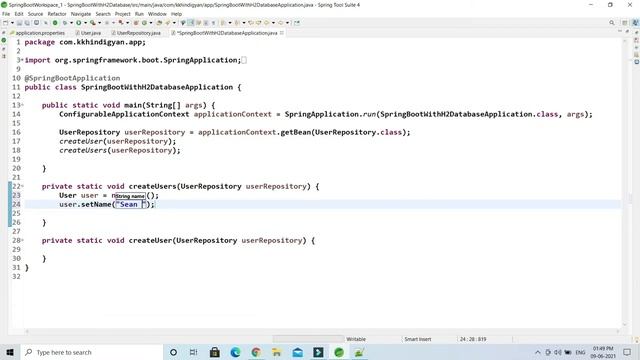Open the Project menu
This screenshot has width=640, height=360.
point(122,14)
